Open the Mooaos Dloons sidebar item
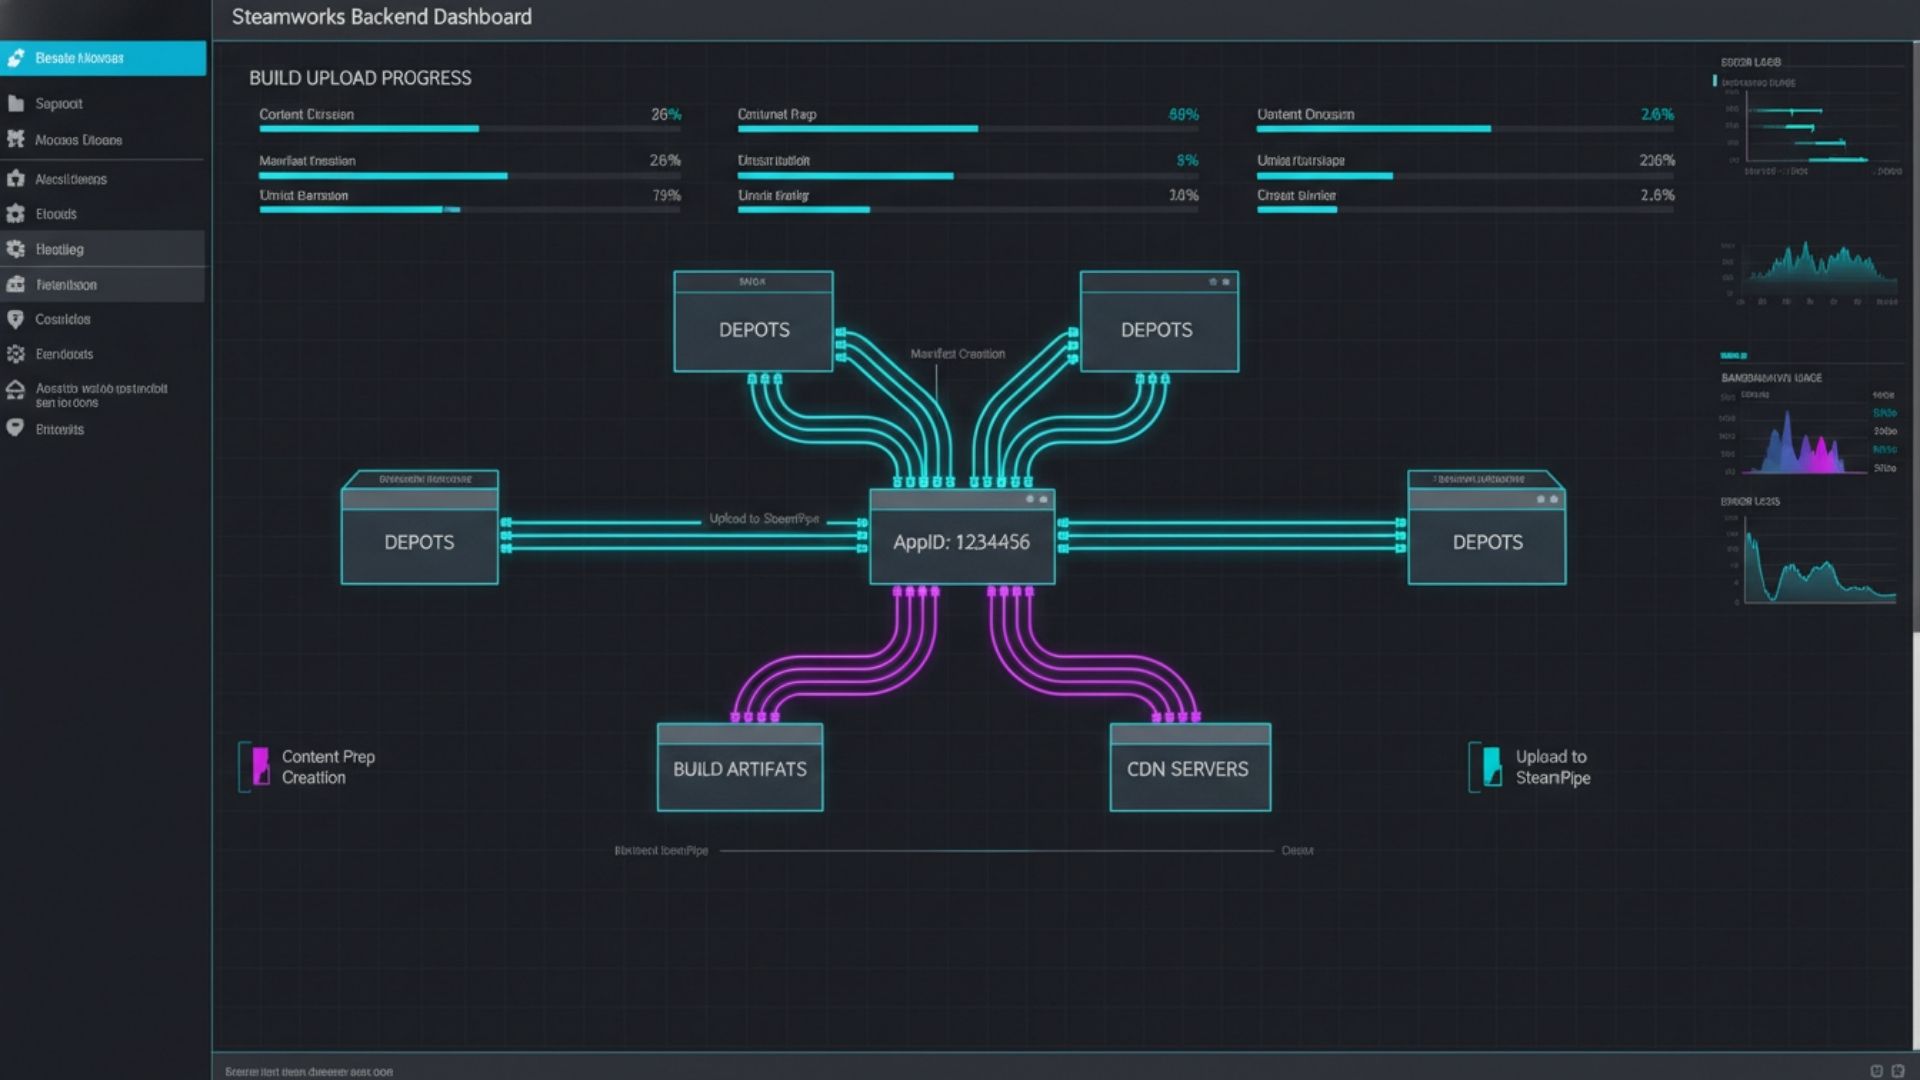This screenshot has width=1920, height=1080. pyautogui.click(x=79, y=140)
